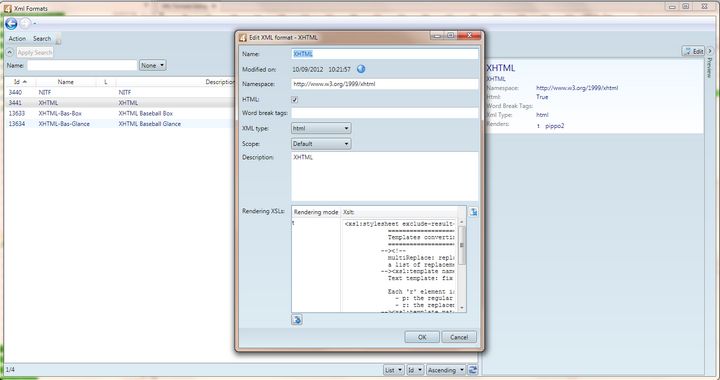The width and height of the screenshot is (720, 380).
Task: Click the Edit button with pencil icon
Action: point(693,51)
